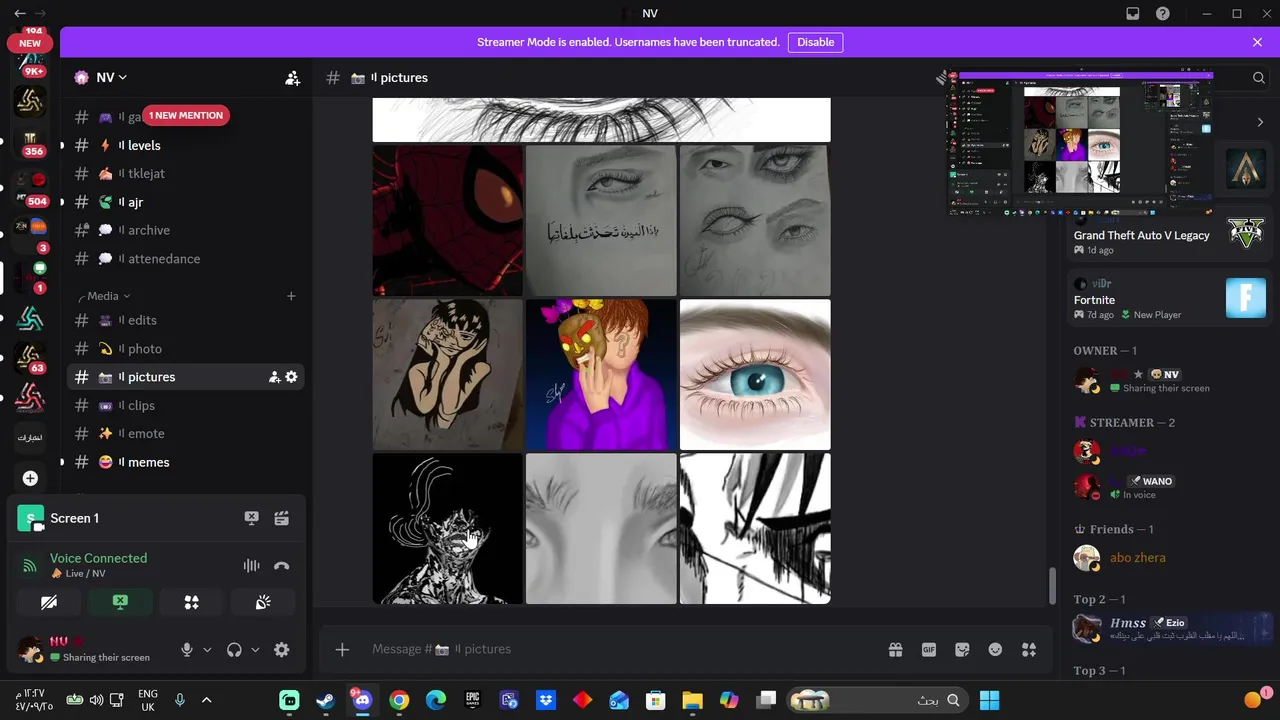Jump to 1 NEW MENTION
Screen dimensions: 1280x720
[186, 115]
